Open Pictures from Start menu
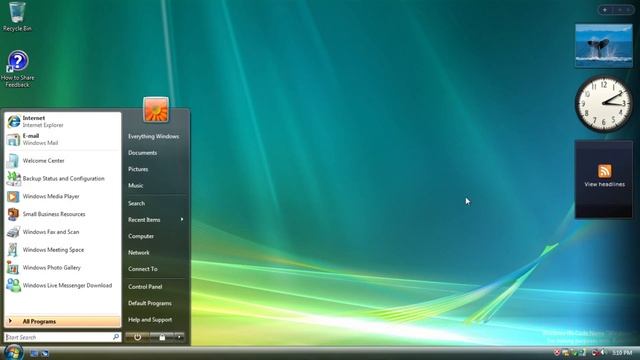 tap(138, 169)
